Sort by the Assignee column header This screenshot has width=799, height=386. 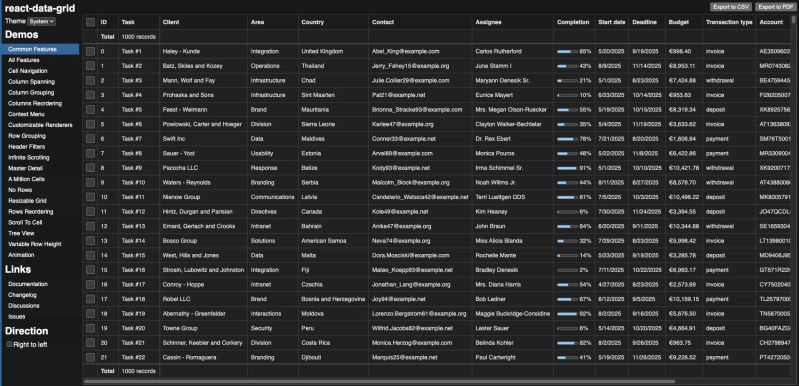[x=513, y=22]
